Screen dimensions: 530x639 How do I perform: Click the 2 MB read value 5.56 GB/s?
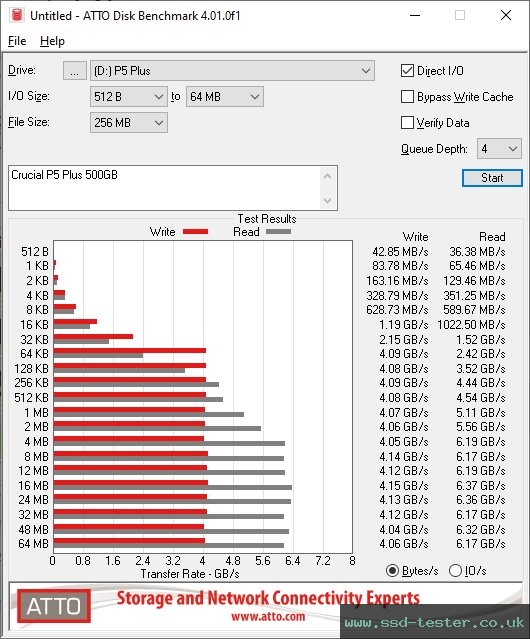point(481,427)
